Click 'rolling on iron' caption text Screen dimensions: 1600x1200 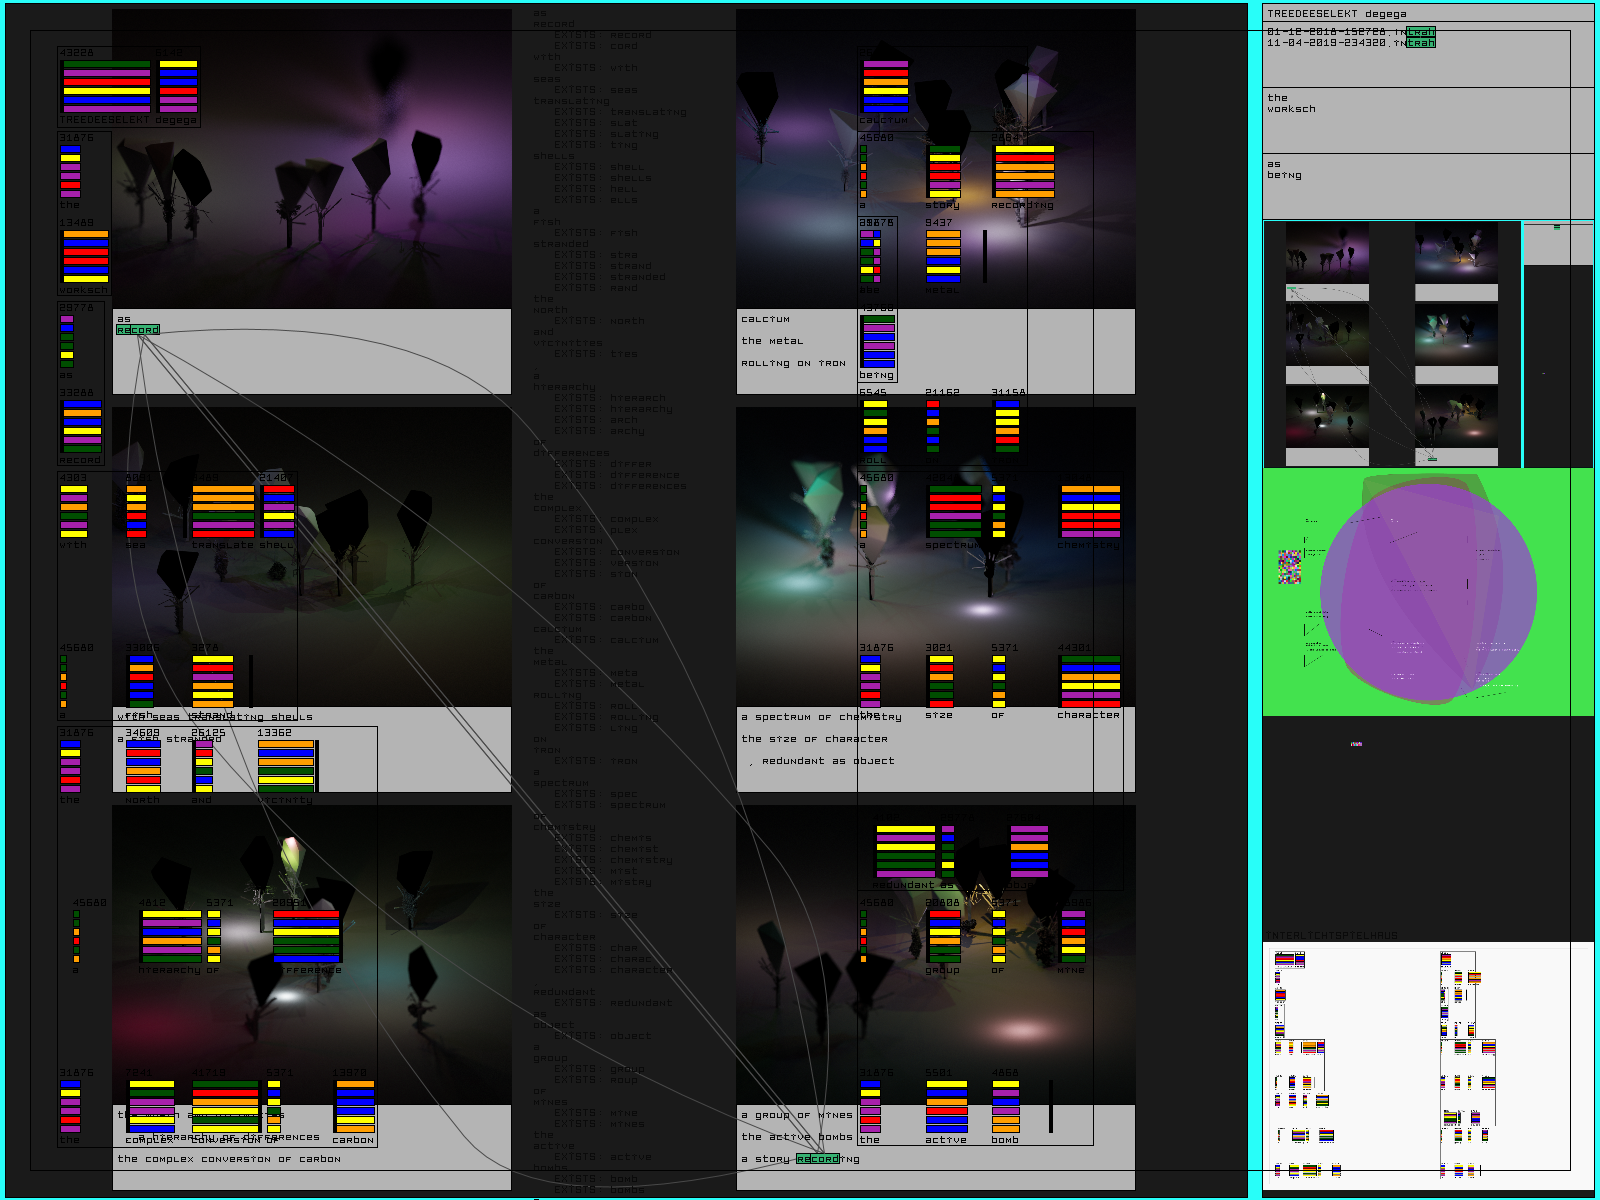[x=793, y=364]
